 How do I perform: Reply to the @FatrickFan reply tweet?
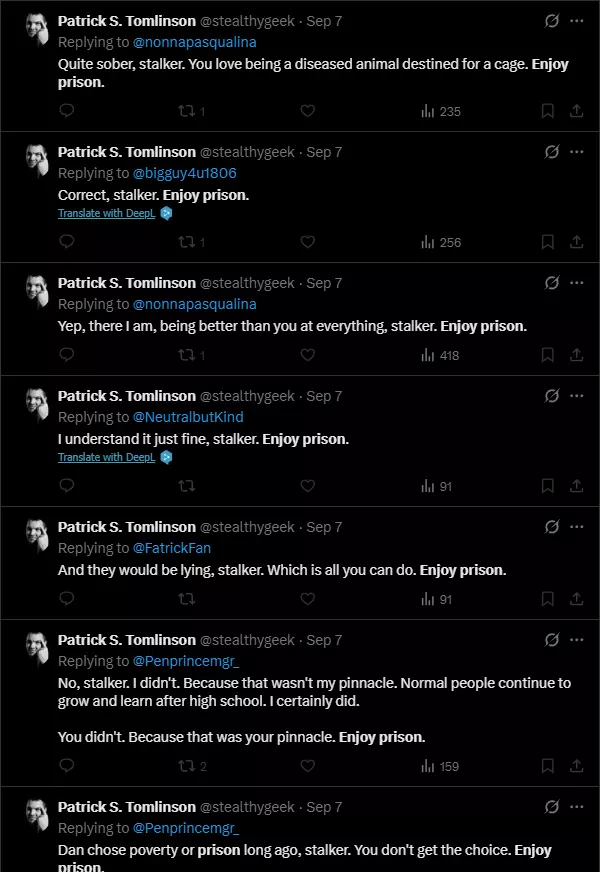click(67, 598)
